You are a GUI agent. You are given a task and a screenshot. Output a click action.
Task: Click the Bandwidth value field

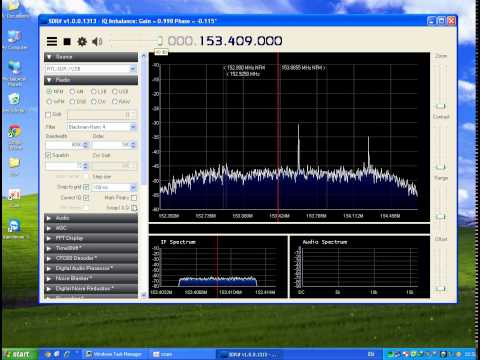coord(64,145)
